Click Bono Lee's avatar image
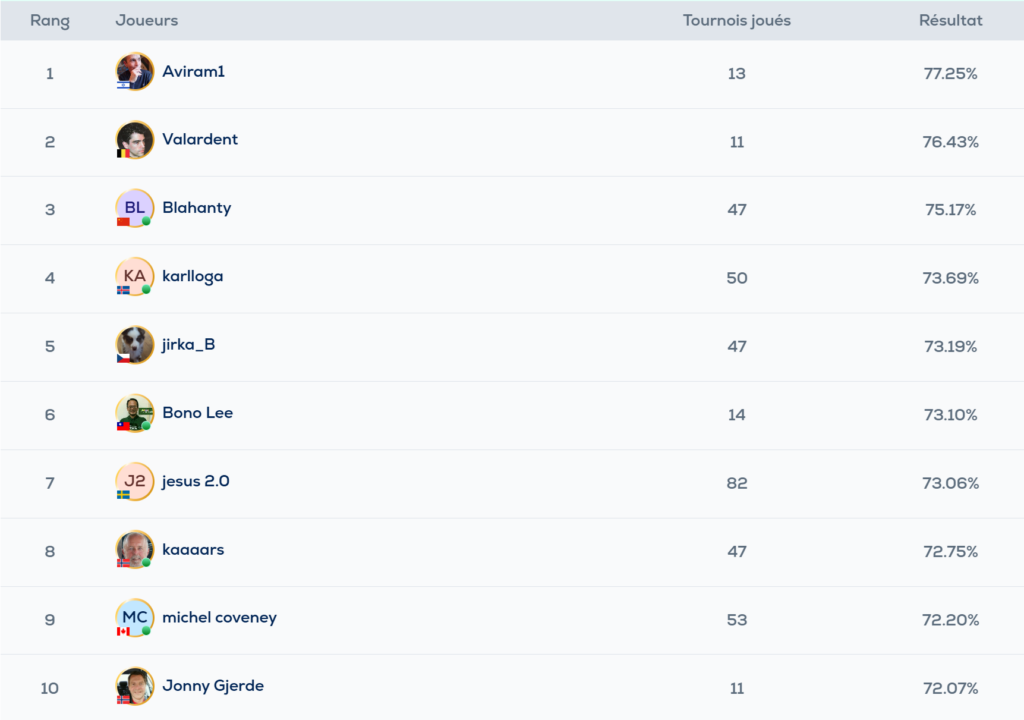The image size is (1024, 720). (135, 413)
